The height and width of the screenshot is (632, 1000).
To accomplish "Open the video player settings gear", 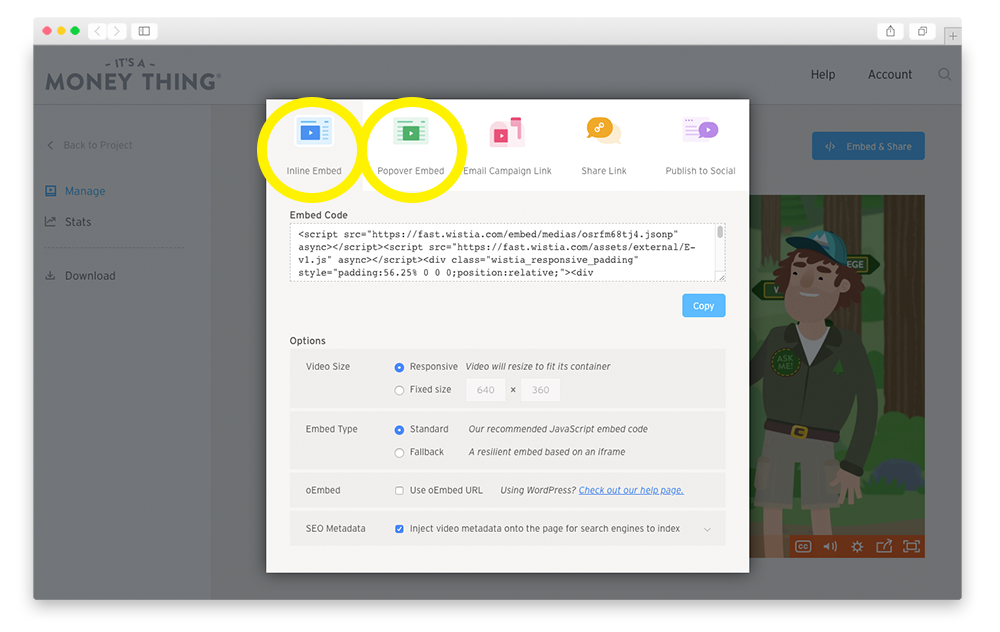I will click(x=857, y=546).
